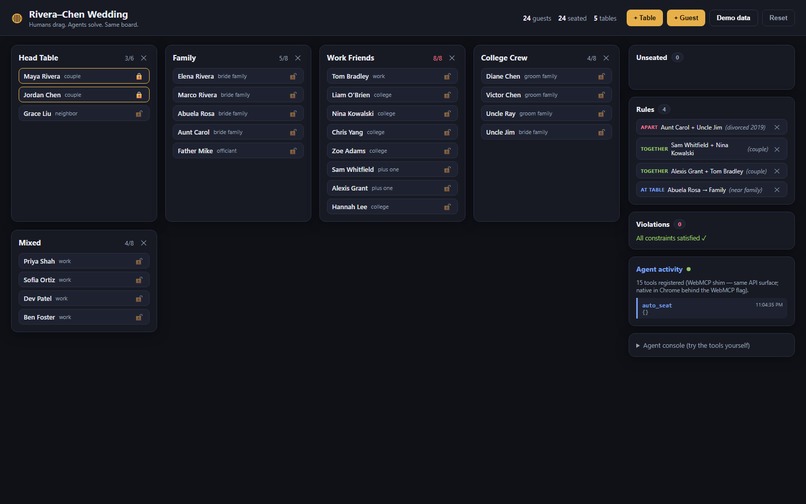The width and height of the screenshot is (806, 504).
Task: Click the 5 tables counter
Action: (605, 18)
